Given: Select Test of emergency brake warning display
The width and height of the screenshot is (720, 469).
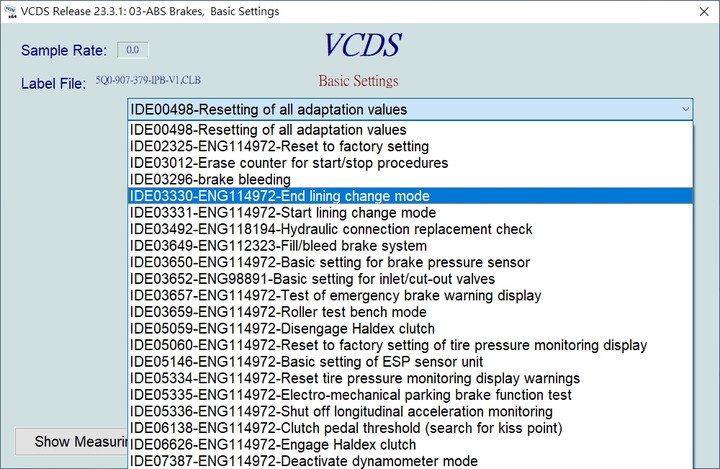Looking at the screenshot, I should [x=410, y=295].
